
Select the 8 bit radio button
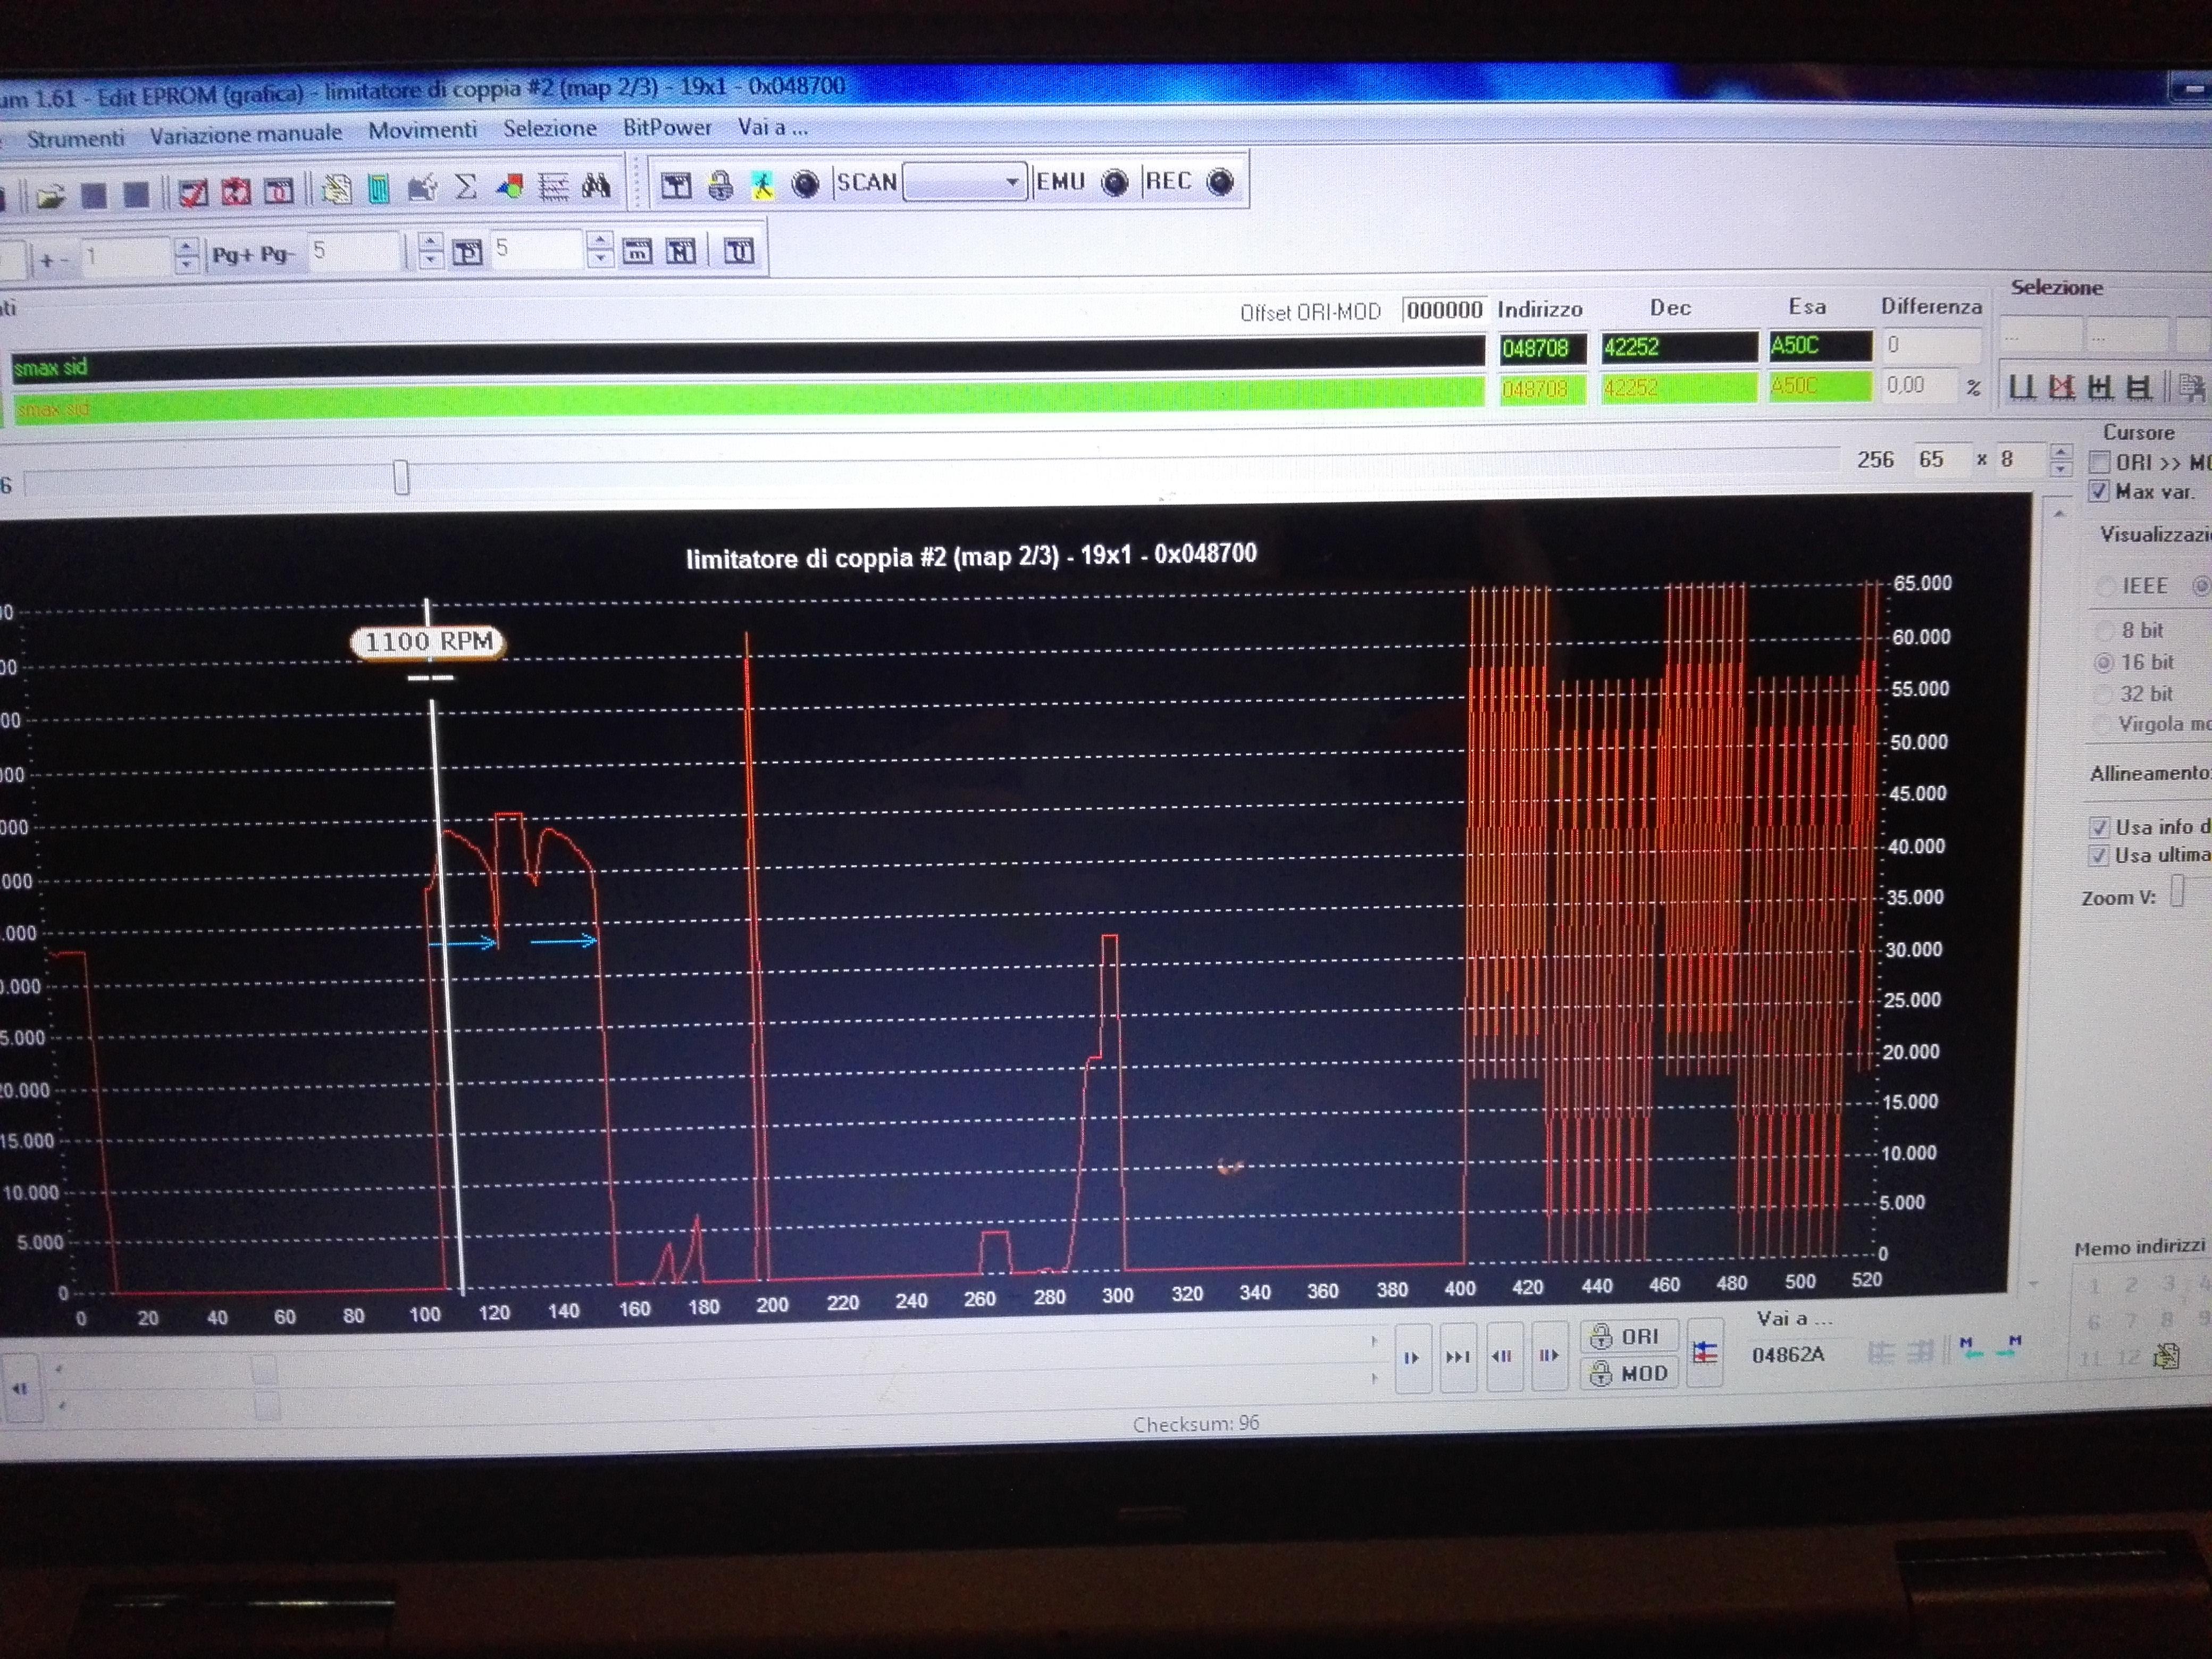click(2104, 631)
